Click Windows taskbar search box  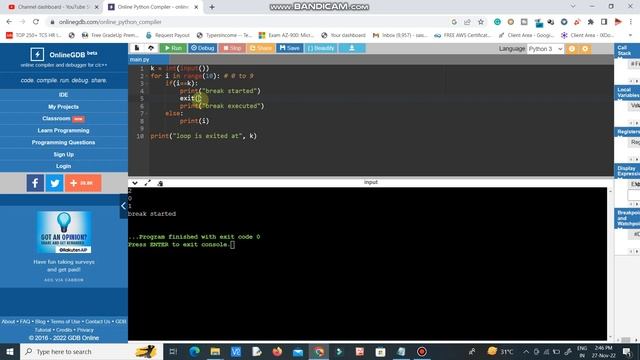(x=91, y=351)
